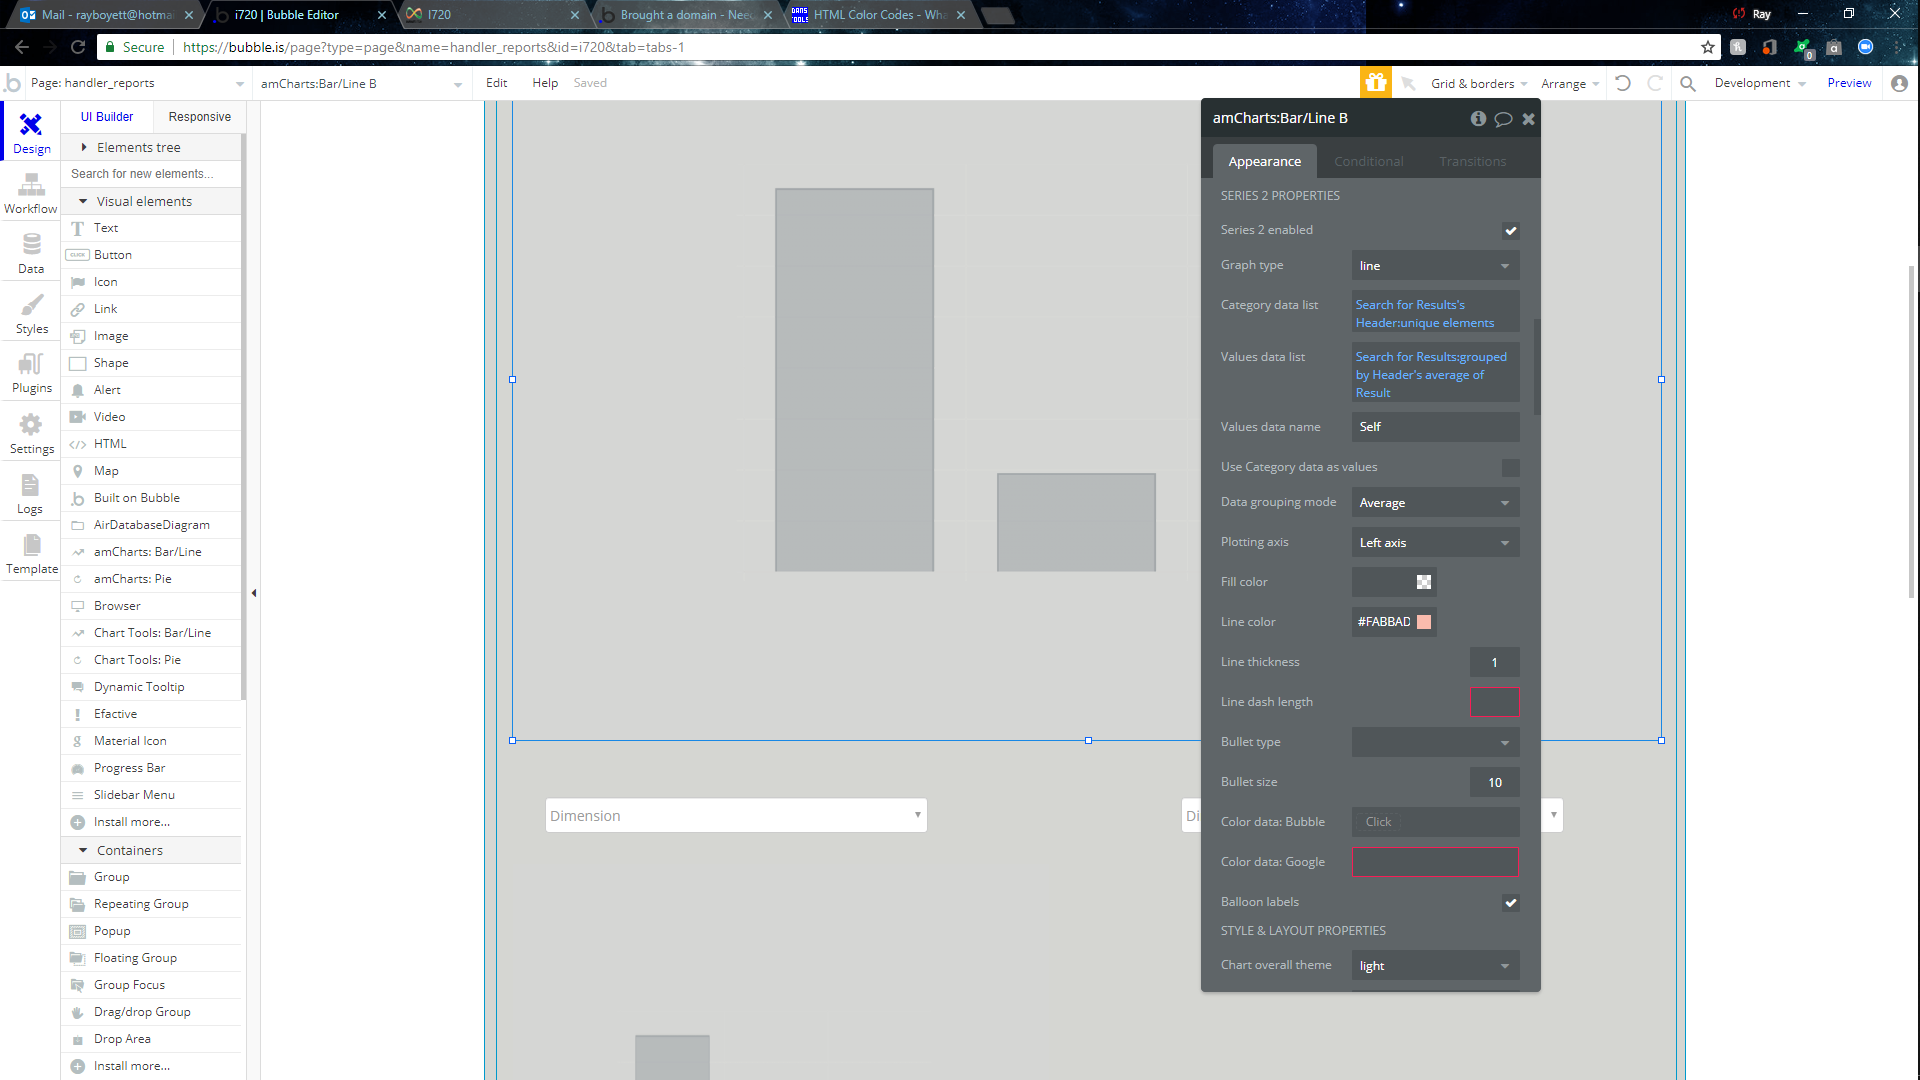Click the Preview link

1849,83
